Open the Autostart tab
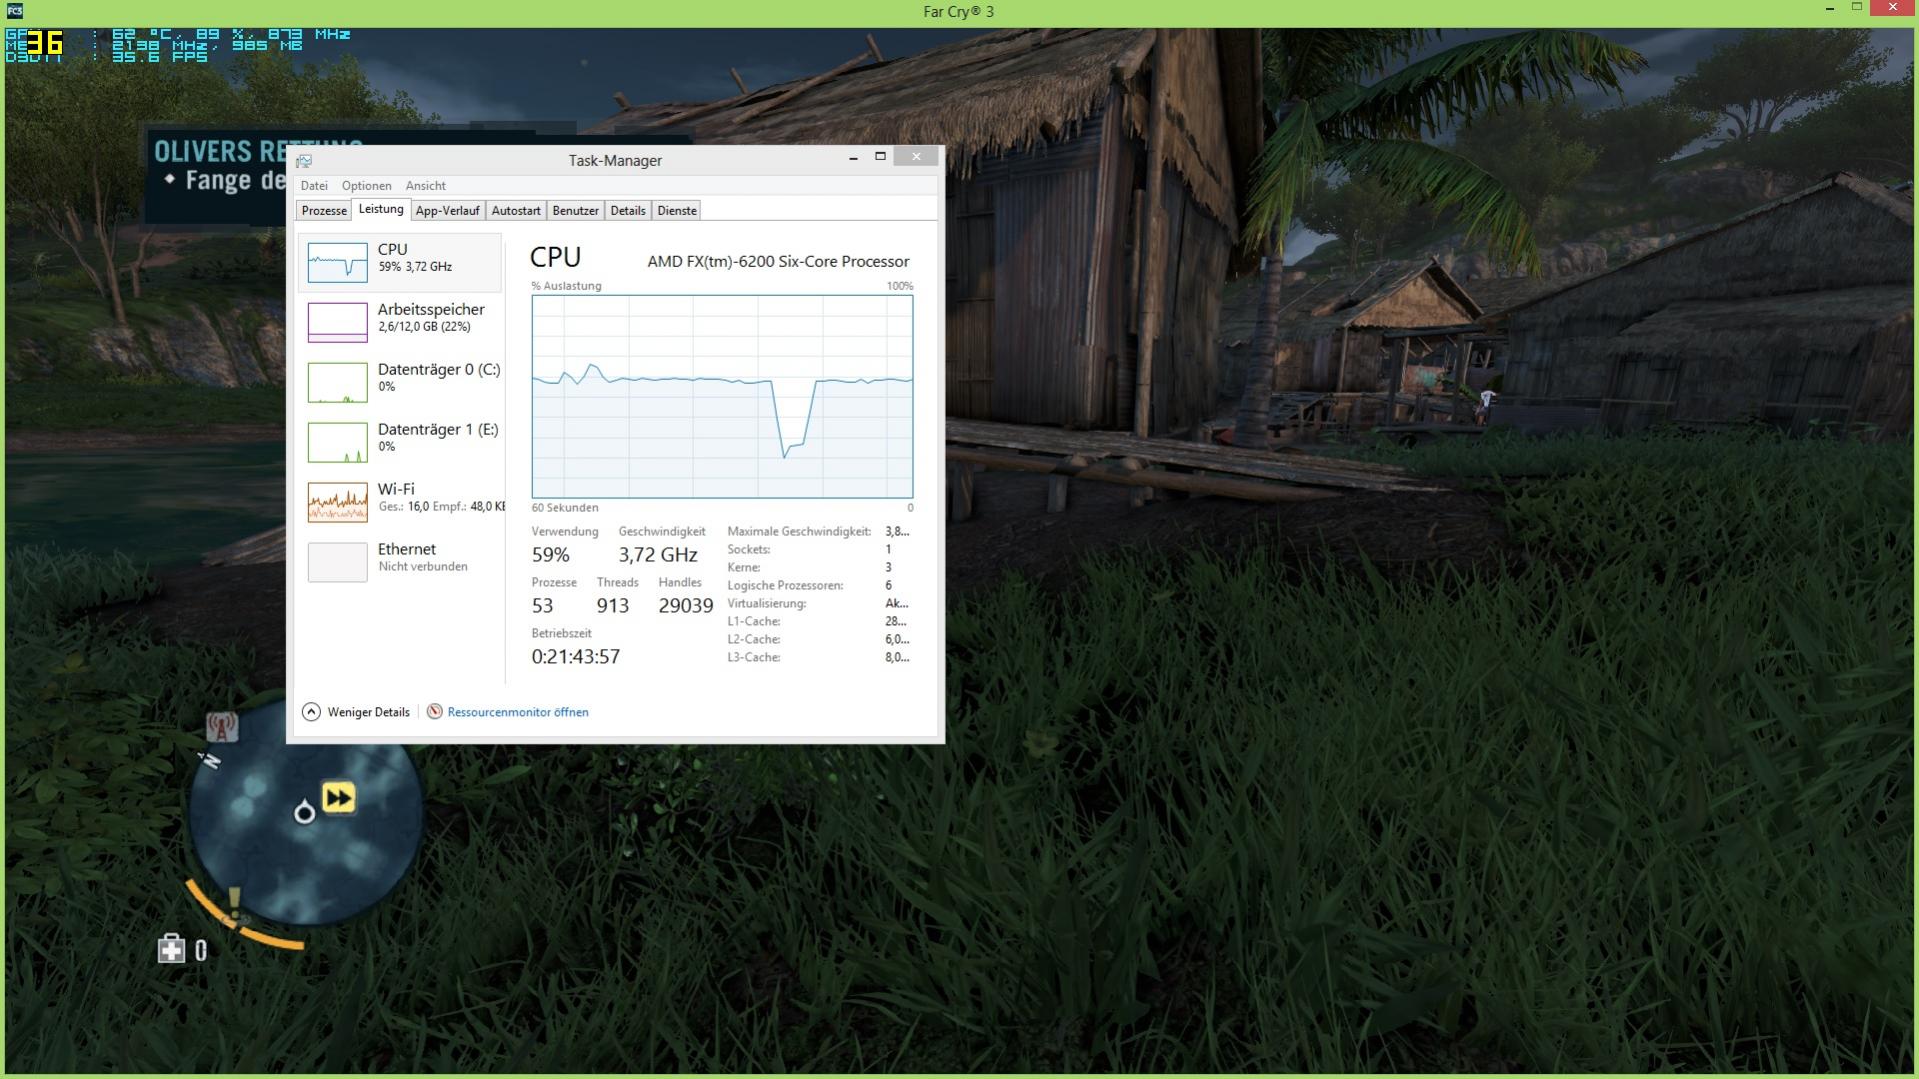The height and width of the screenshot is (1079, 1919). [516, 211]
